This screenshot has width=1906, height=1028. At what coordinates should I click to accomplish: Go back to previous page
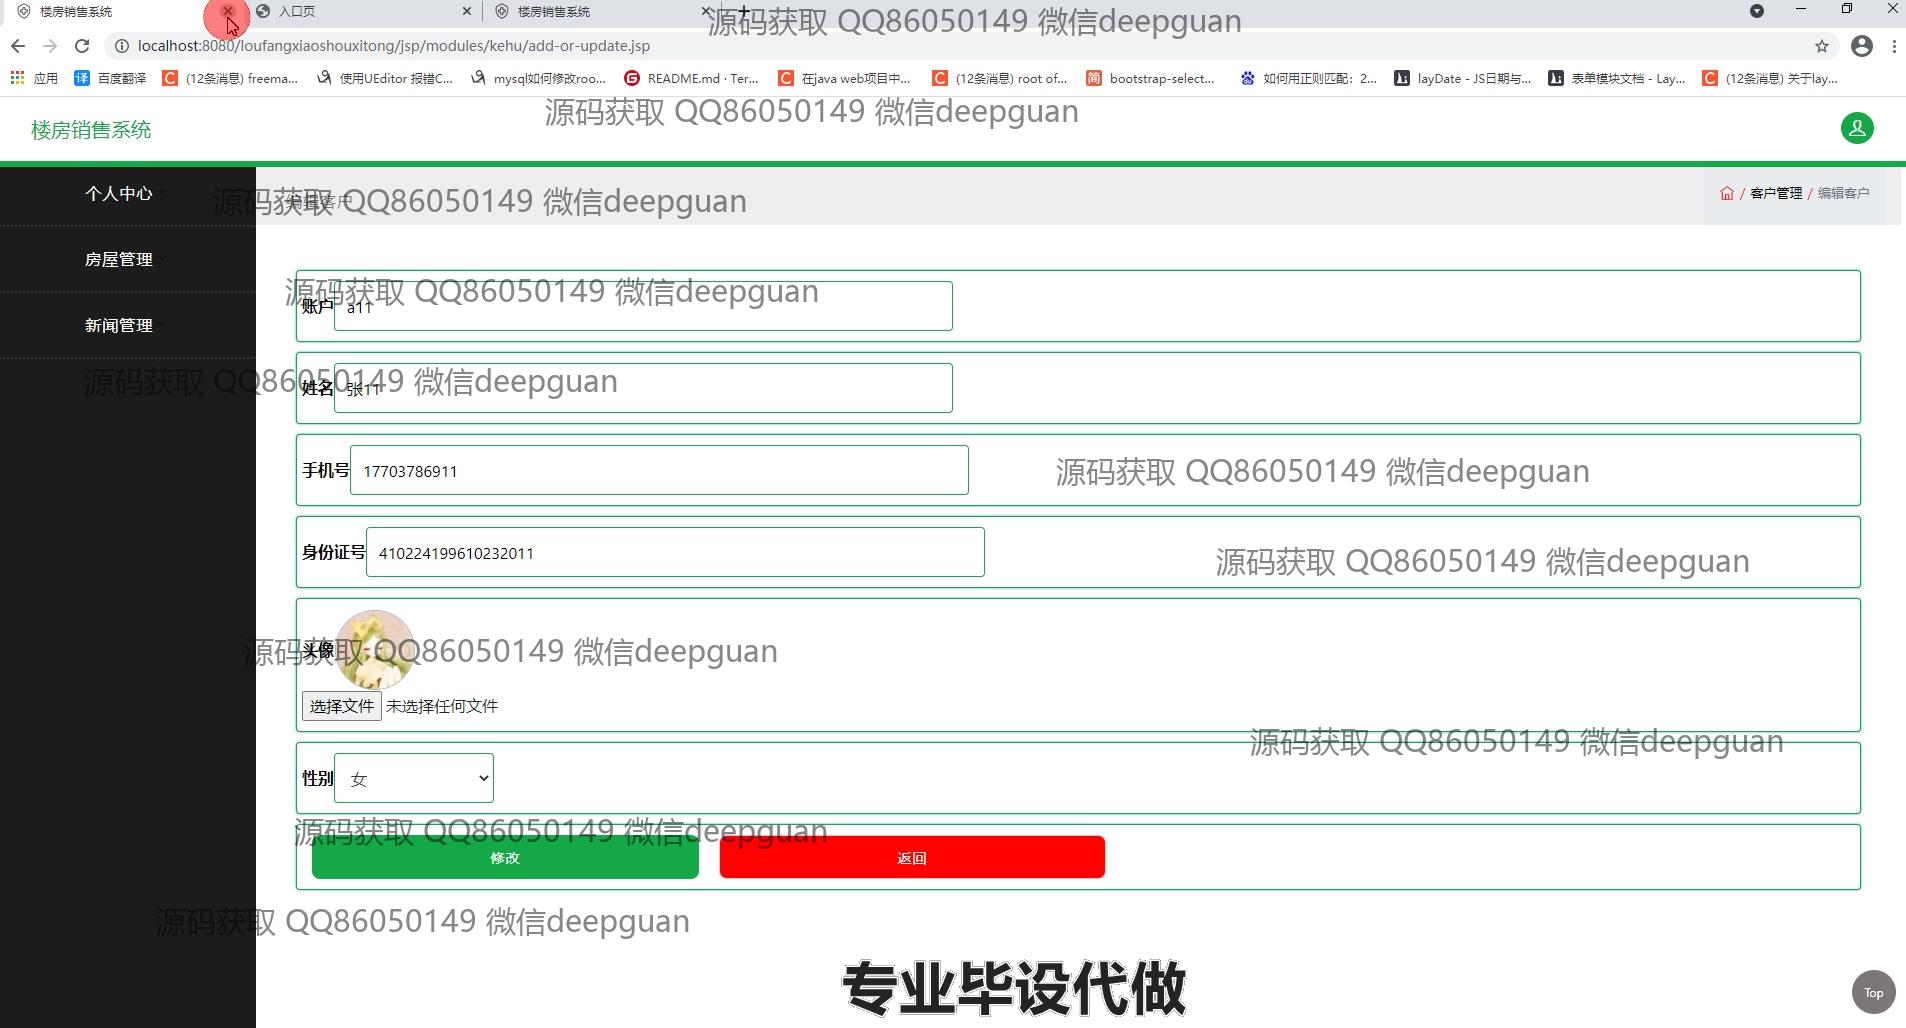click(18, 46)
